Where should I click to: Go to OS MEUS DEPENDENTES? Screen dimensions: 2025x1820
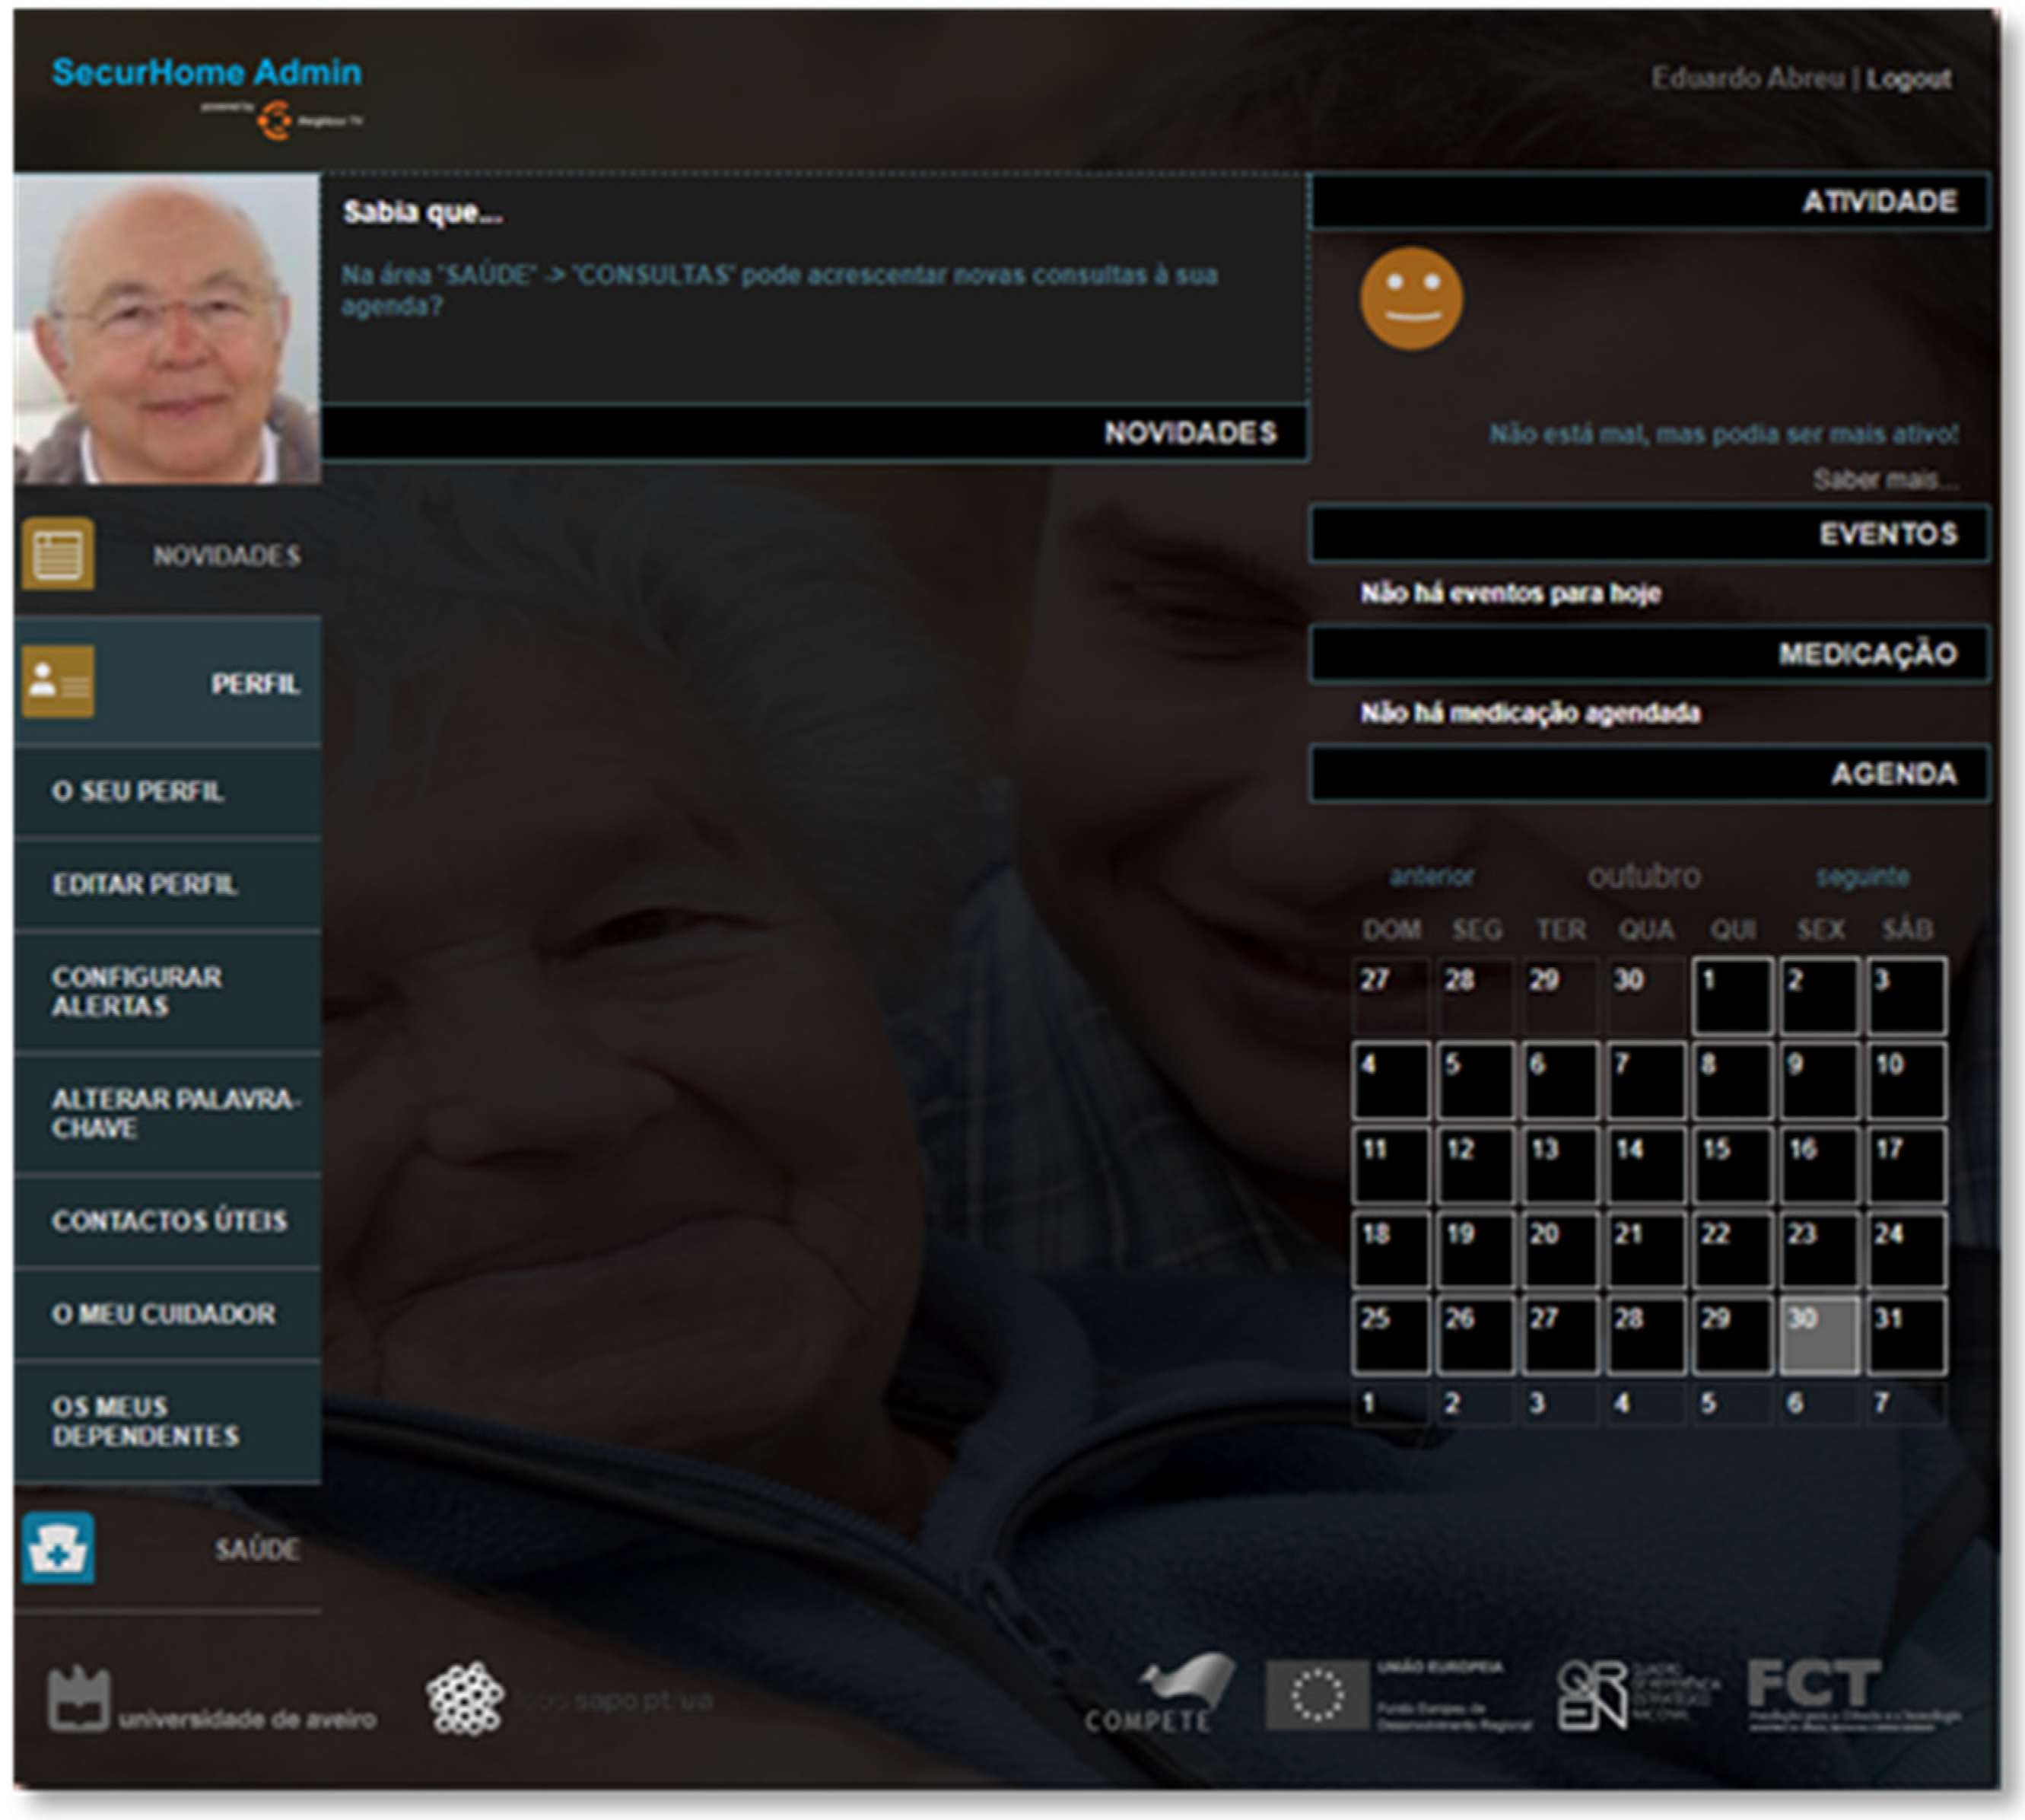point(146,1421)
